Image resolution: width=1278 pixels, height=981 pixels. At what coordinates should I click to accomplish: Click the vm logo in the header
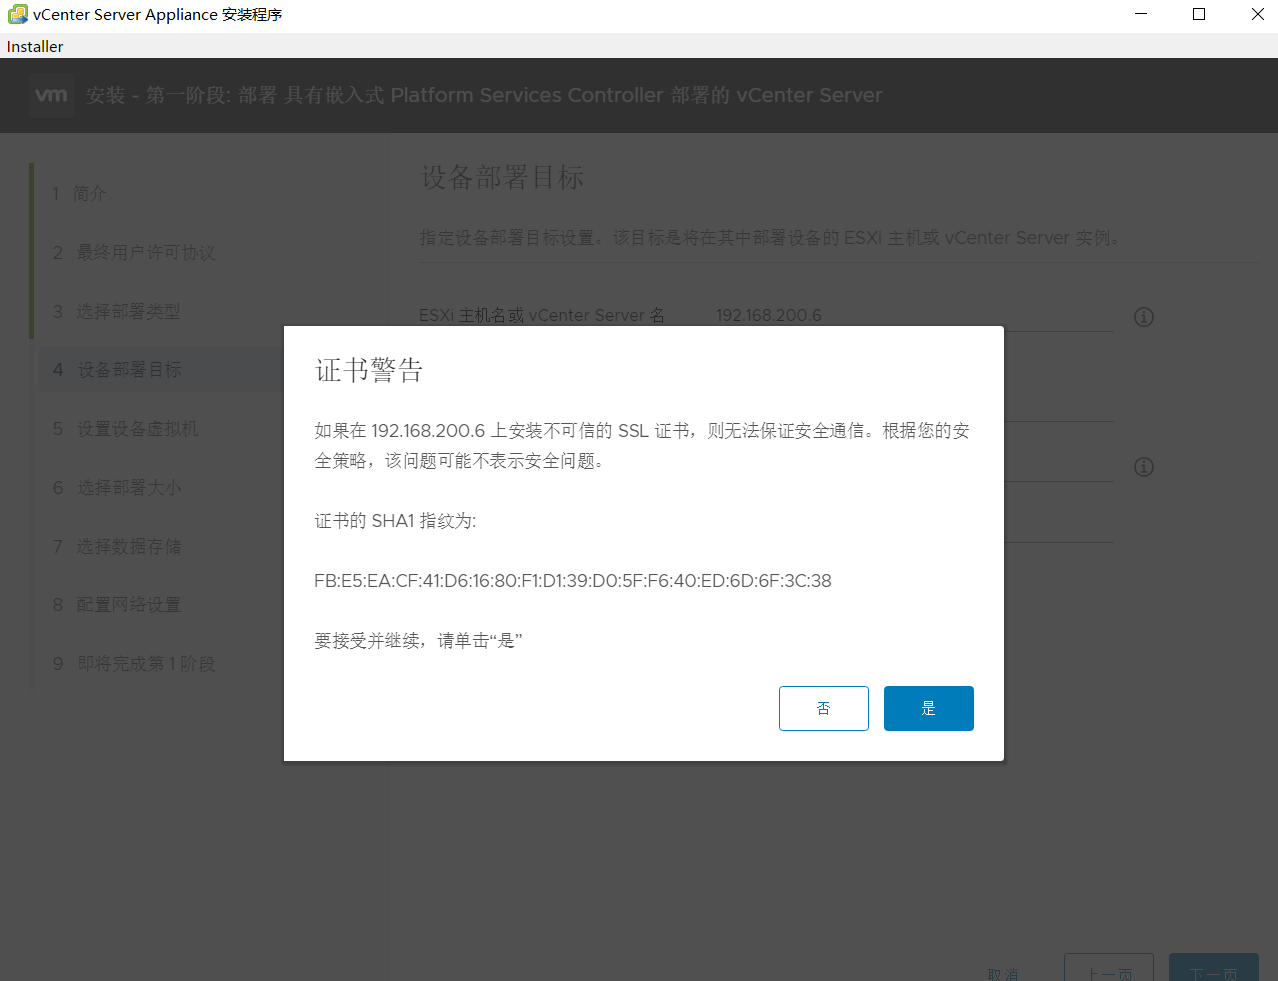(51, 95)
